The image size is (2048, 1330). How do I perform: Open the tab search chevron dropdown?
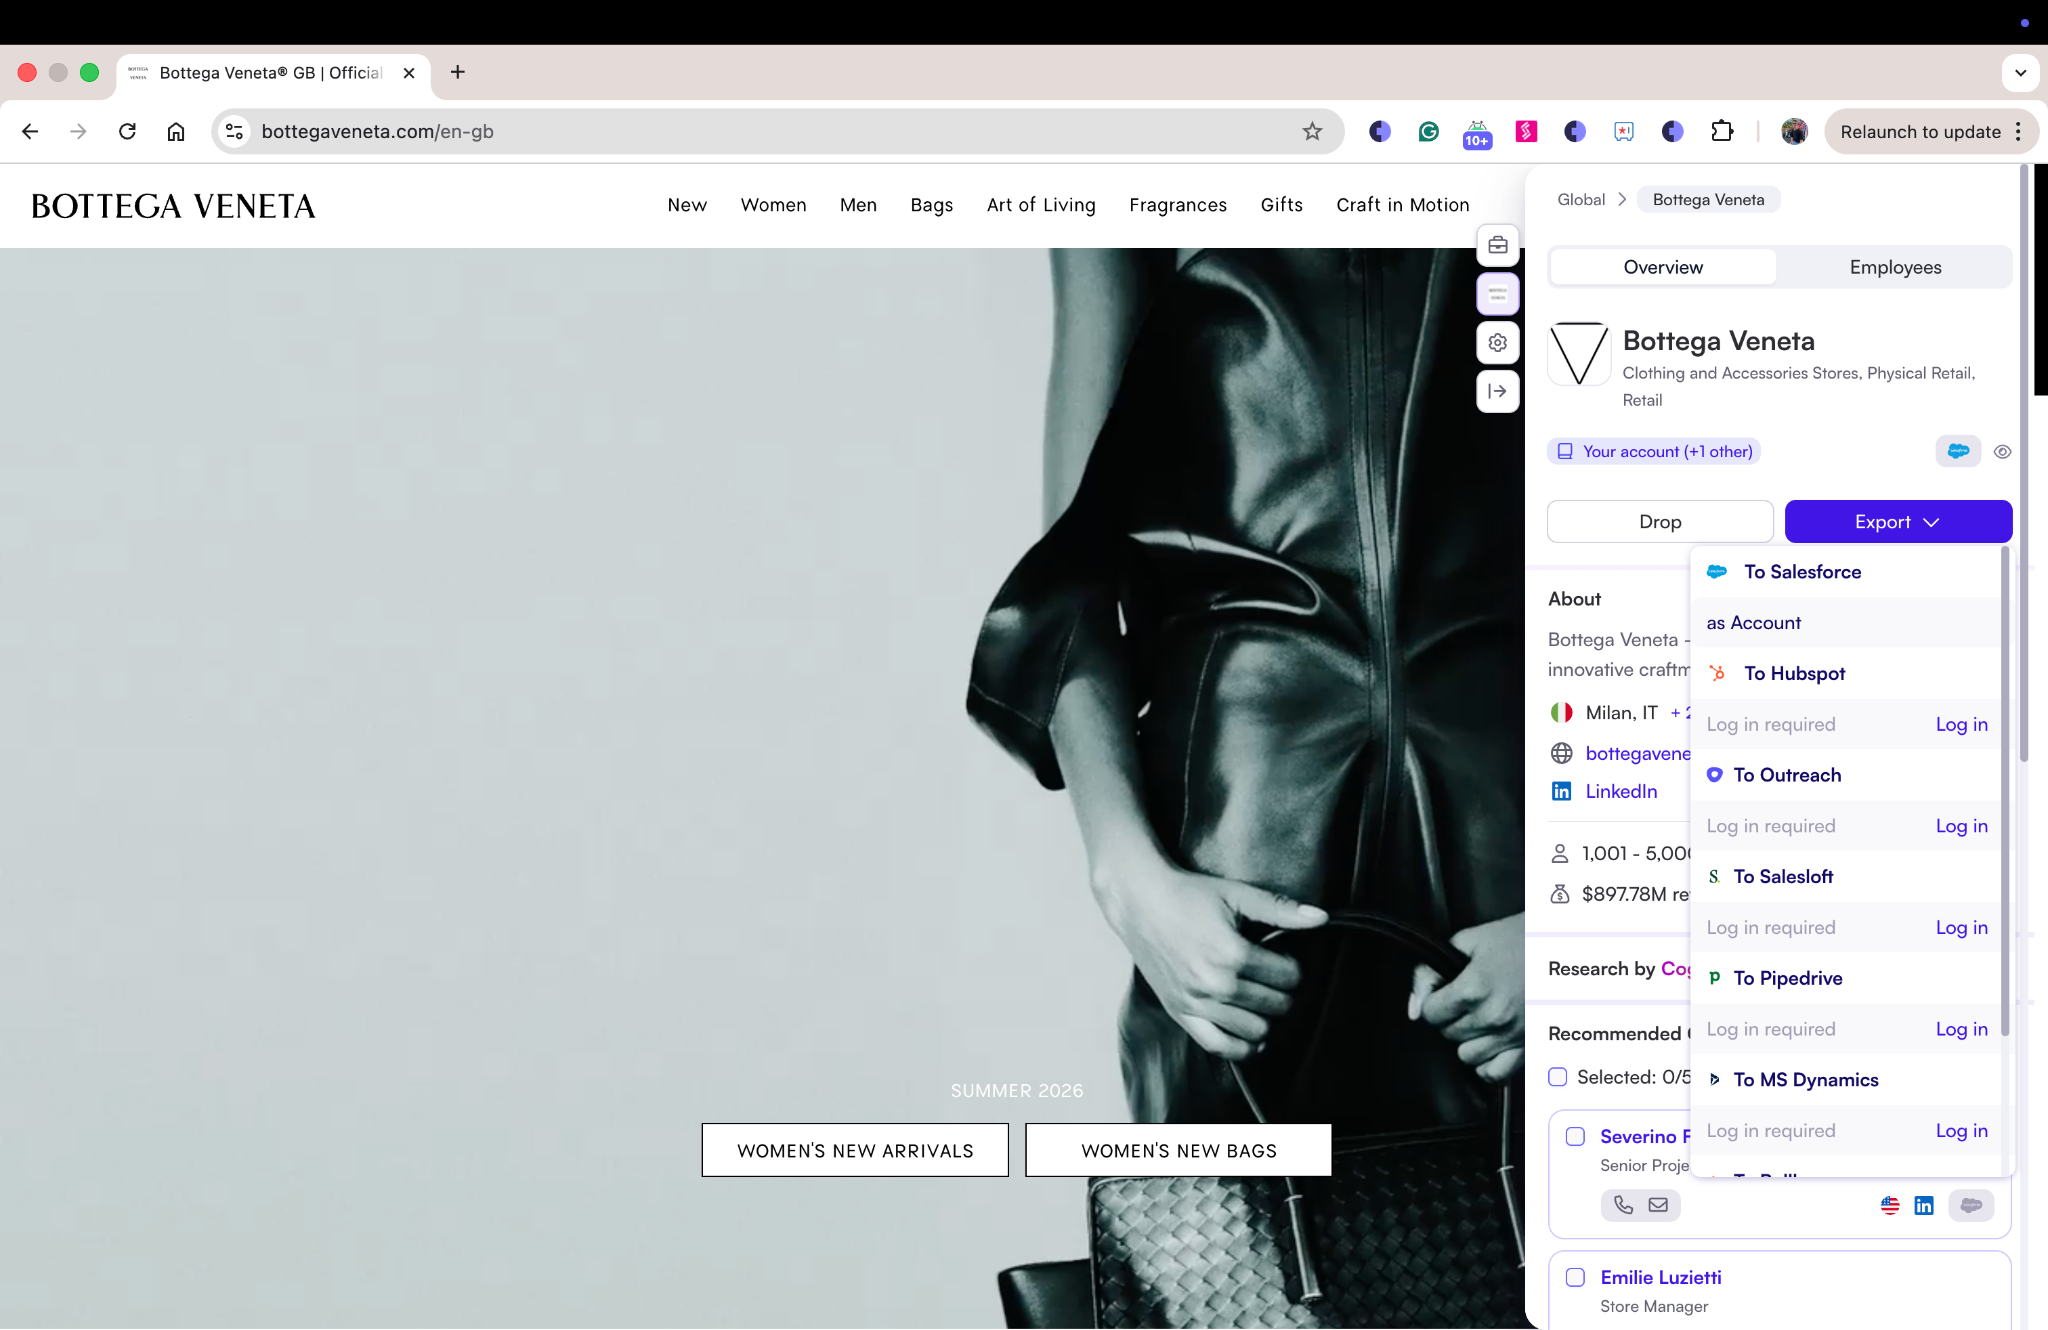point(2020,73)
